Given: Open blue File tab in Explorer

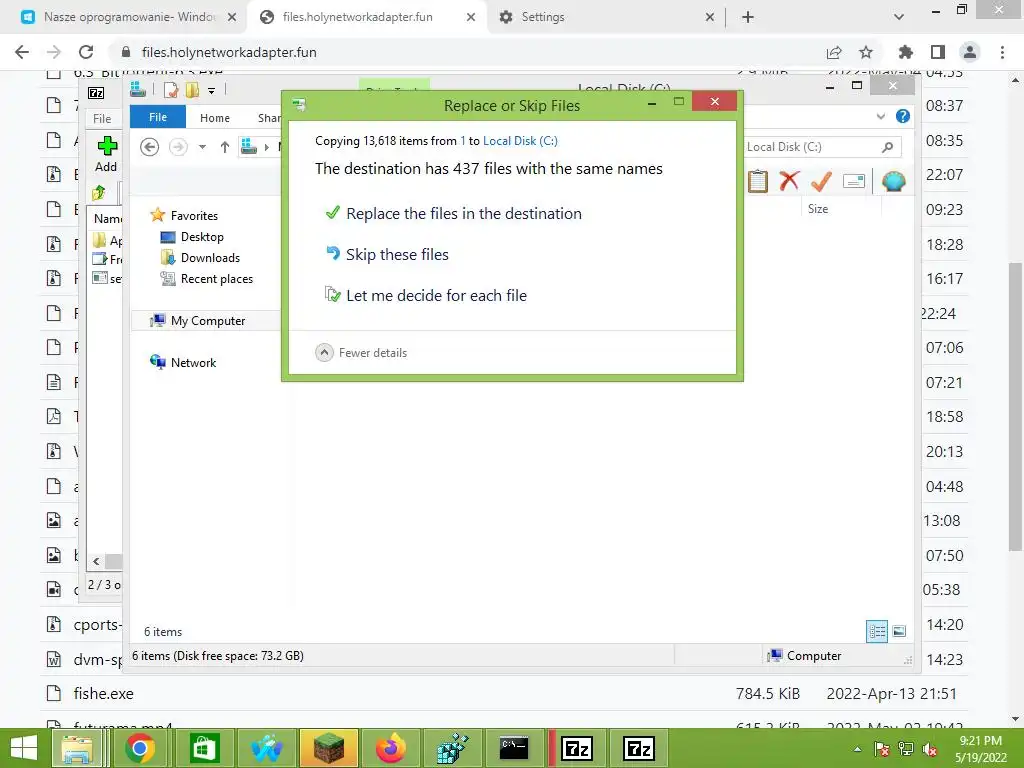Looking at the screenshot, I should [158, 117].
